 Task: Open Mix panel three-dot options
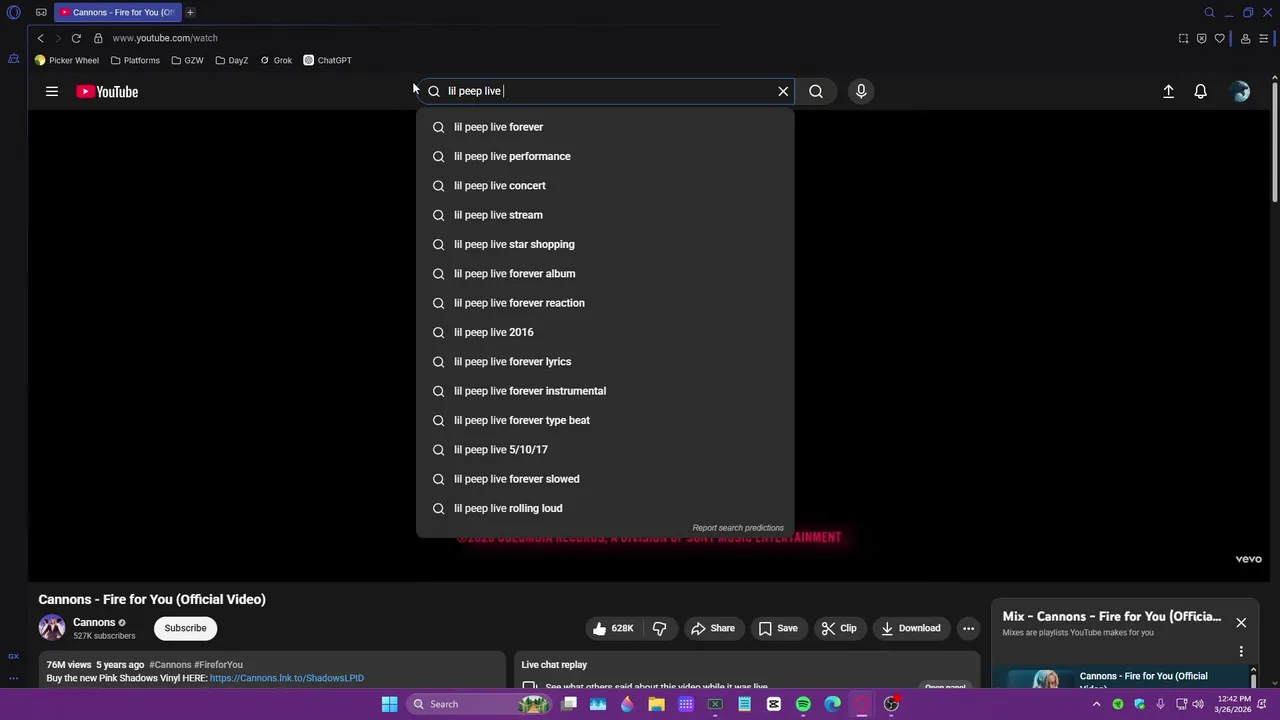click(1241, 651)
